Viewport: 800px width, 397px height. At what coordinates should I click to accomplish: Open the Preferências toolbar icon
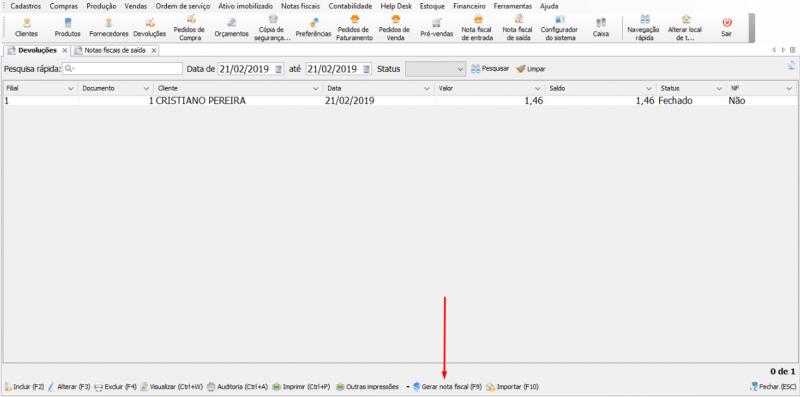pyautogui.click(x=313, y=28)
